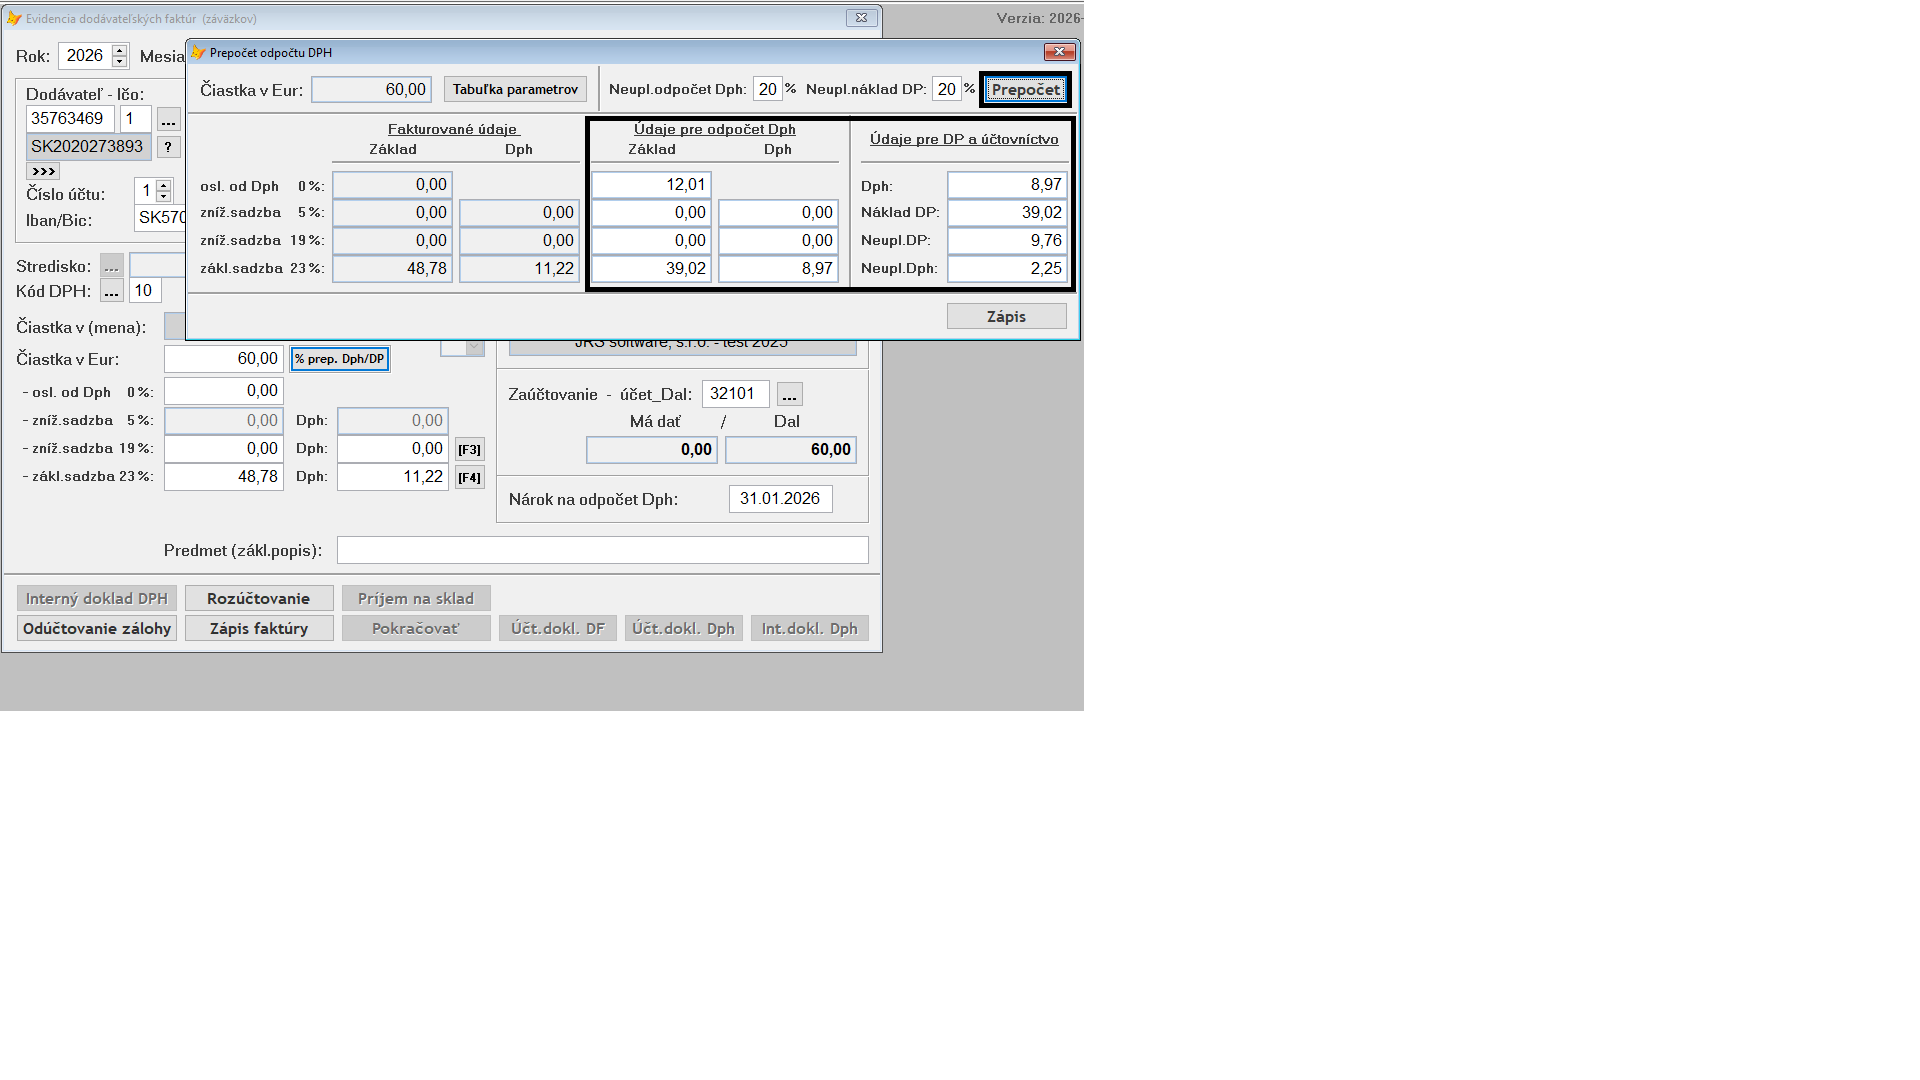Expand the >>> supplier details button

tap(43, 171)
